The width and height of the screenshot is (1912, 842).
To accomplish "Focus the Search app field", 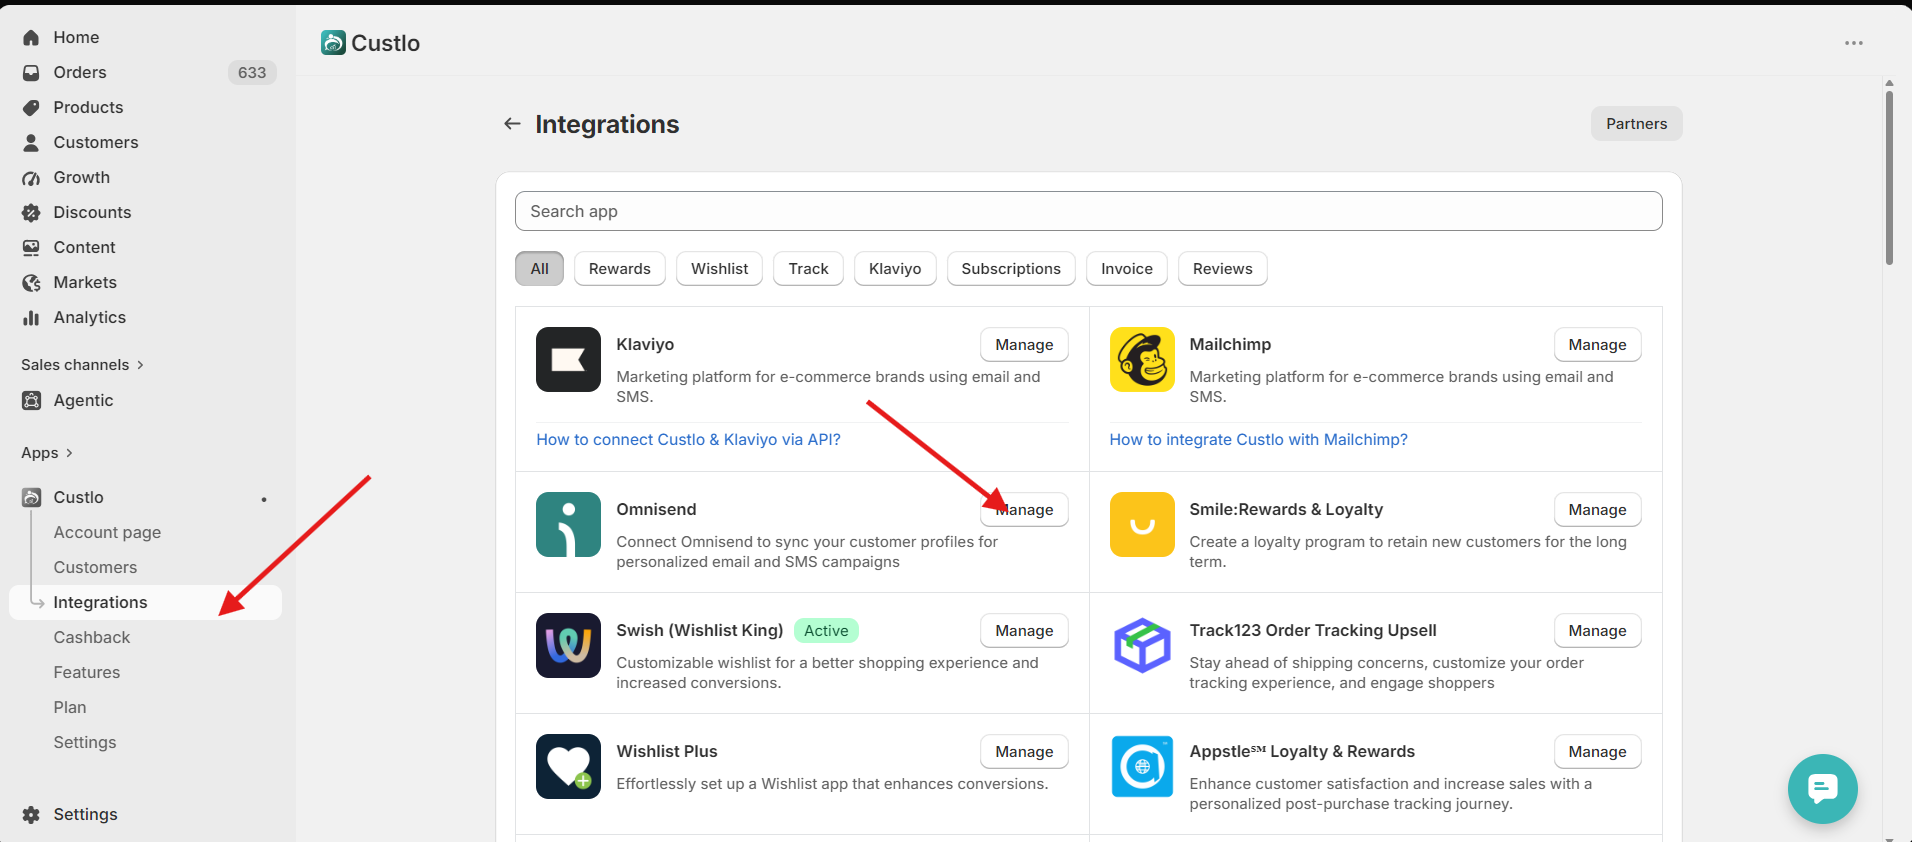I will (1088, 211).
